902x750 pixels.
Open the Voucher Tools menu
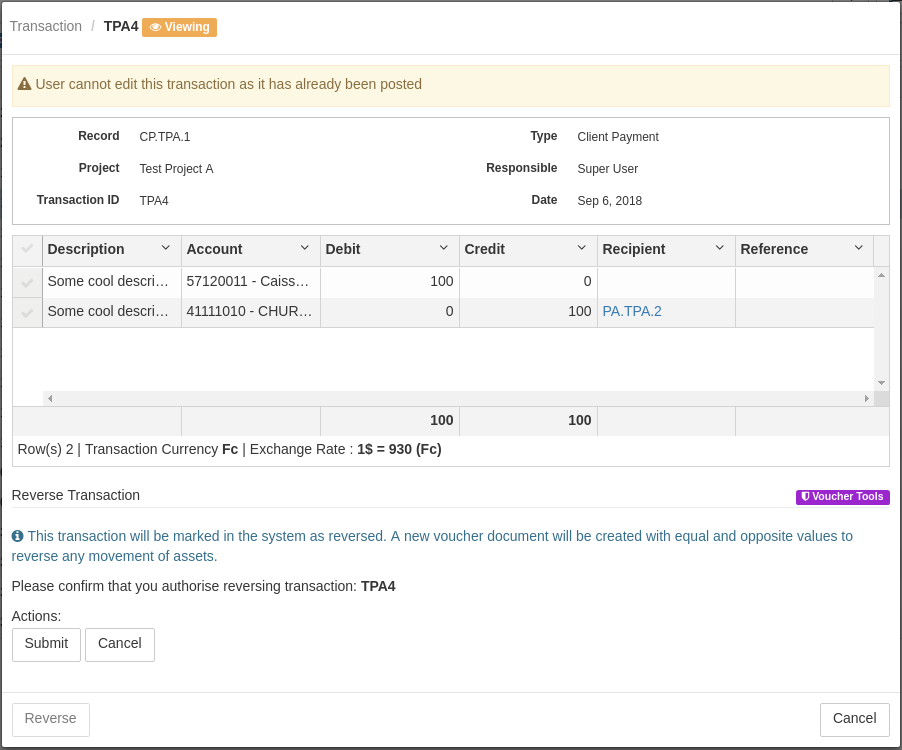pos(845,497)
